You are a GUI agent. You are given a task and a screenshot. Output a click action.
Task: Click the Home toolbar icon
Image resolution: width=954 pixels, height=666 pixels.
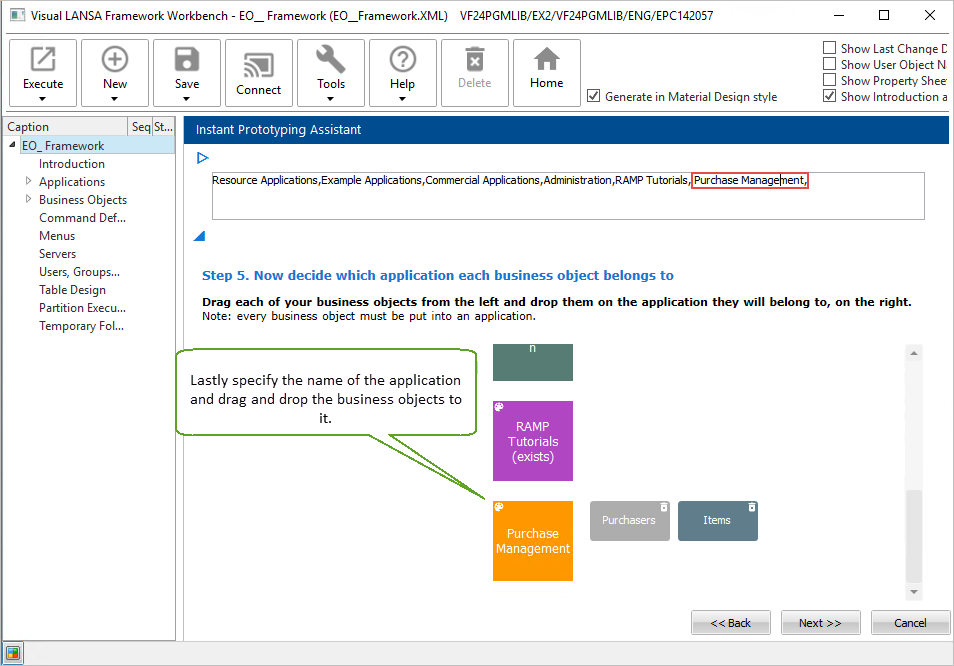(x=546, y=59)
